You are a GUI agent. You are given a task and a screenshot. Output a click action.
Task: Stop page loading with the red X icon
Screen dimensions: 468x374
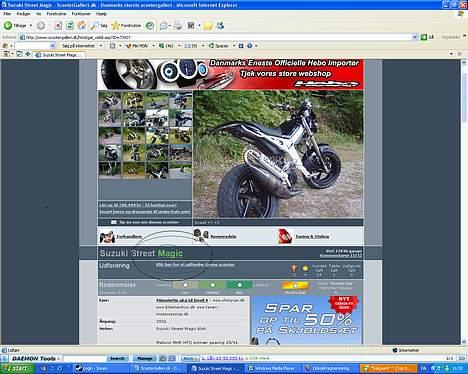[58, 25]
